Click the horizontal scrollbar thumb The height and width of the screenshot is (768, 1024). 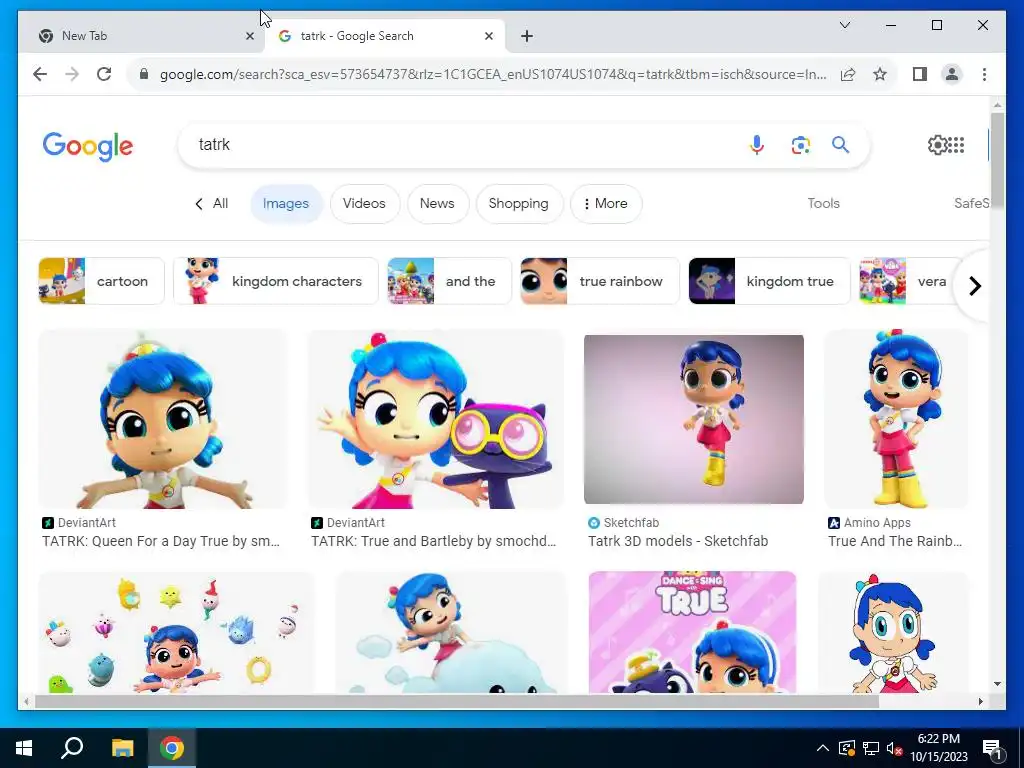tap(457, 701)
